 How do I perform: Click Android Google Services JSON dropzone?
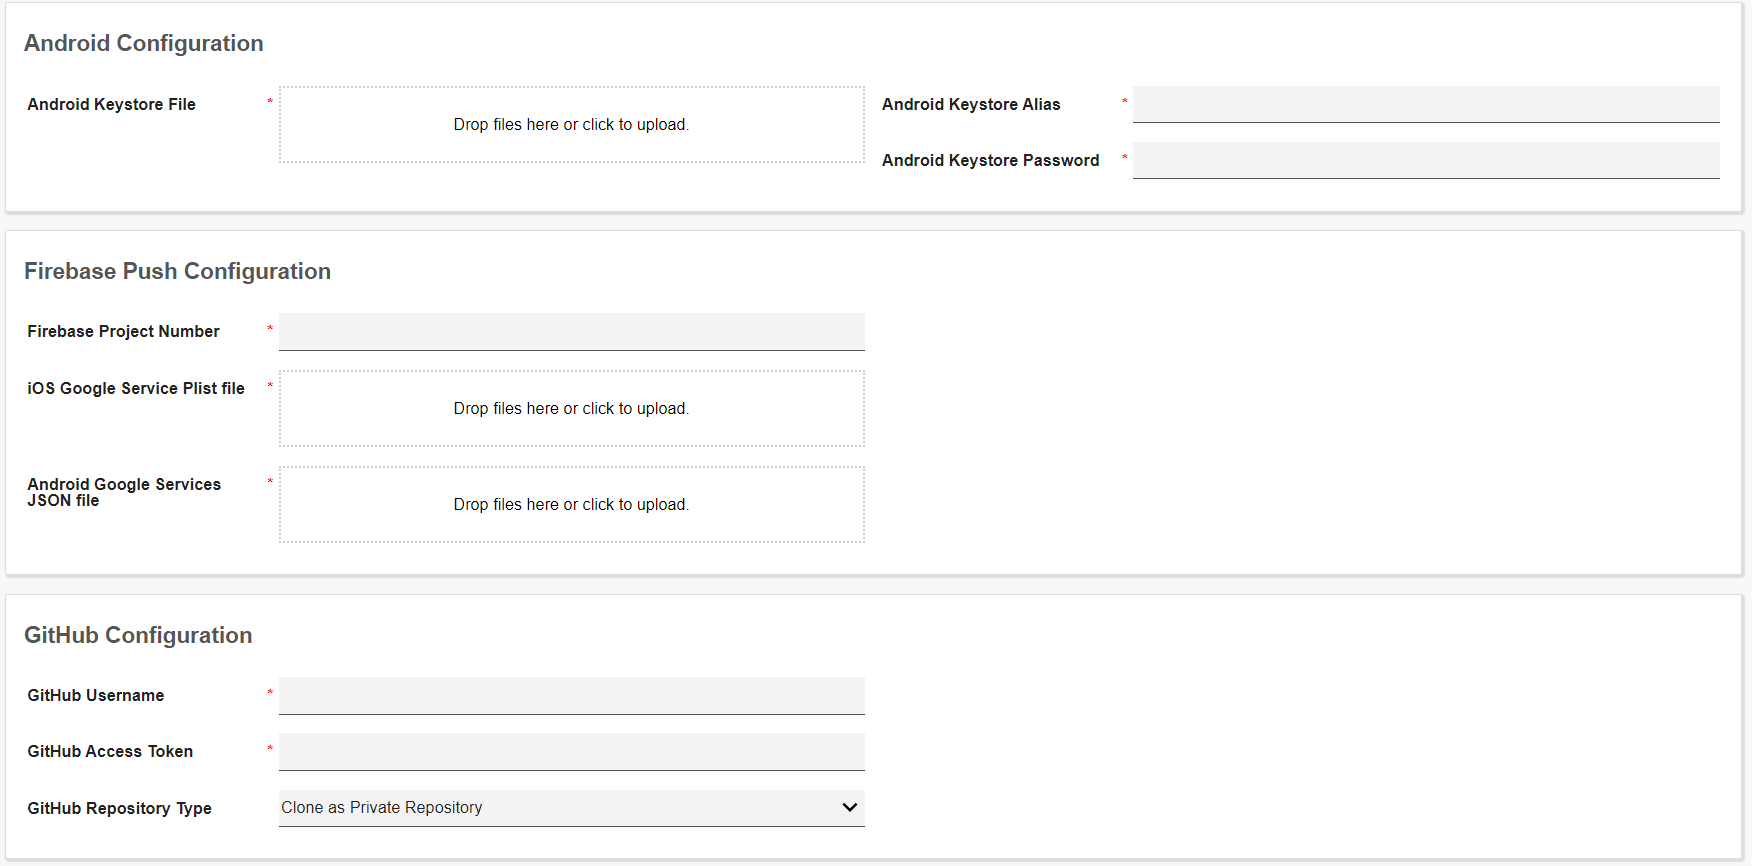point(571,504)
